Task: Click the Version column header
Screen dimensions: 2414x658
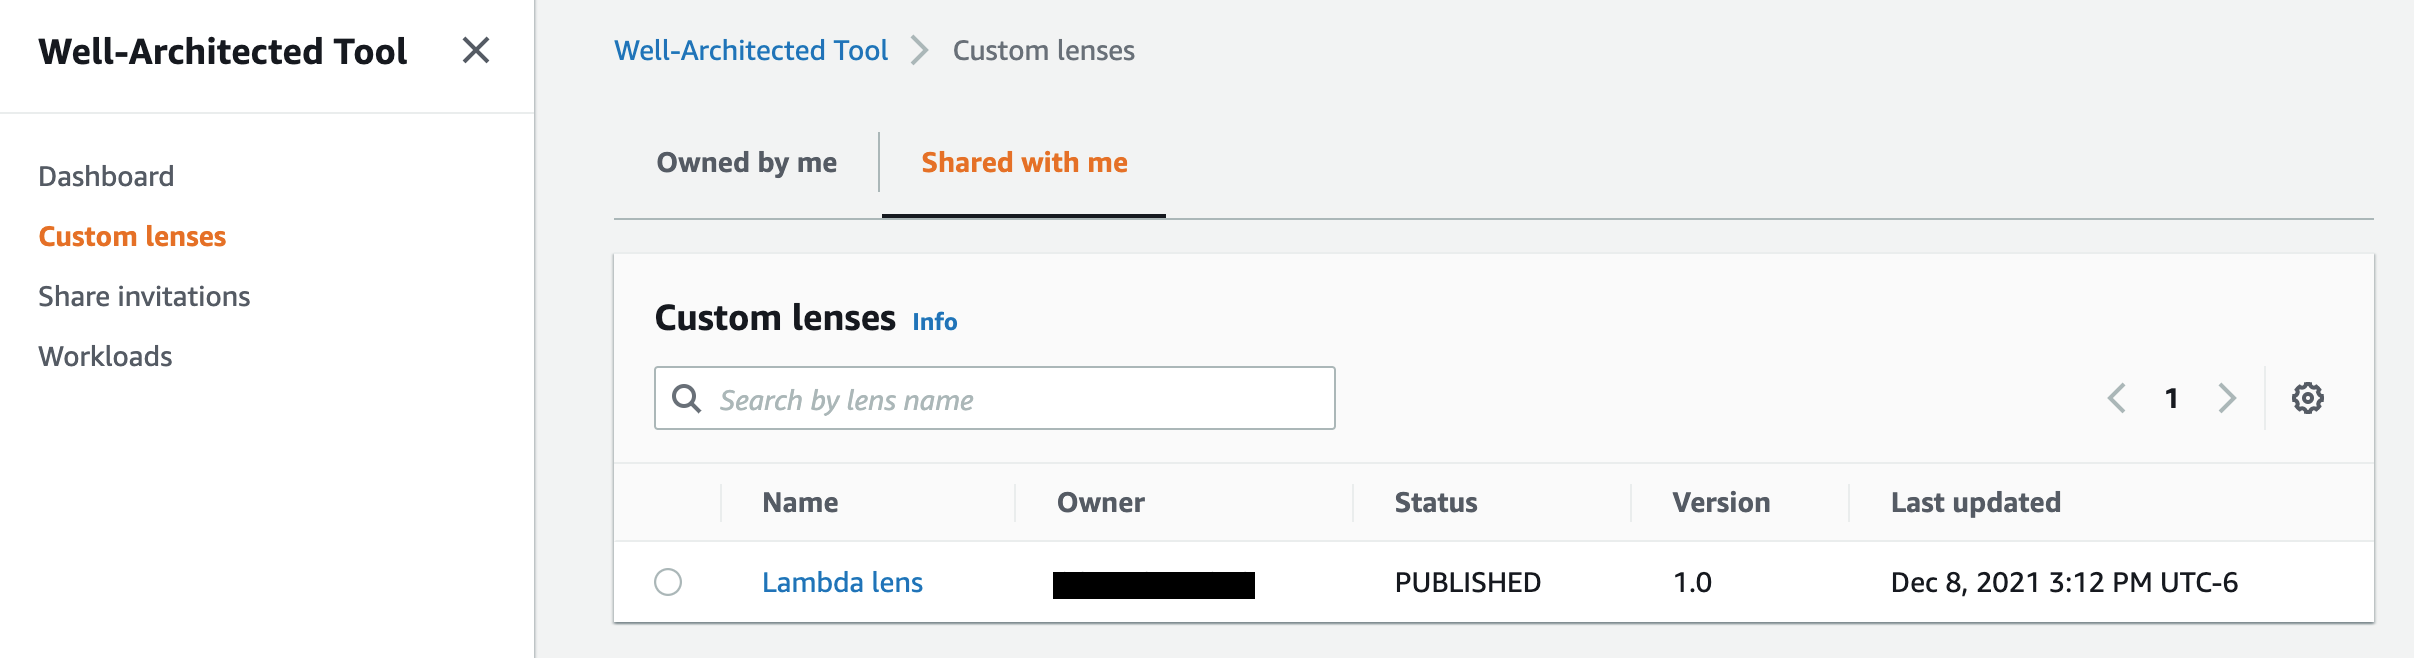Action: click(x=1721, y=502)
